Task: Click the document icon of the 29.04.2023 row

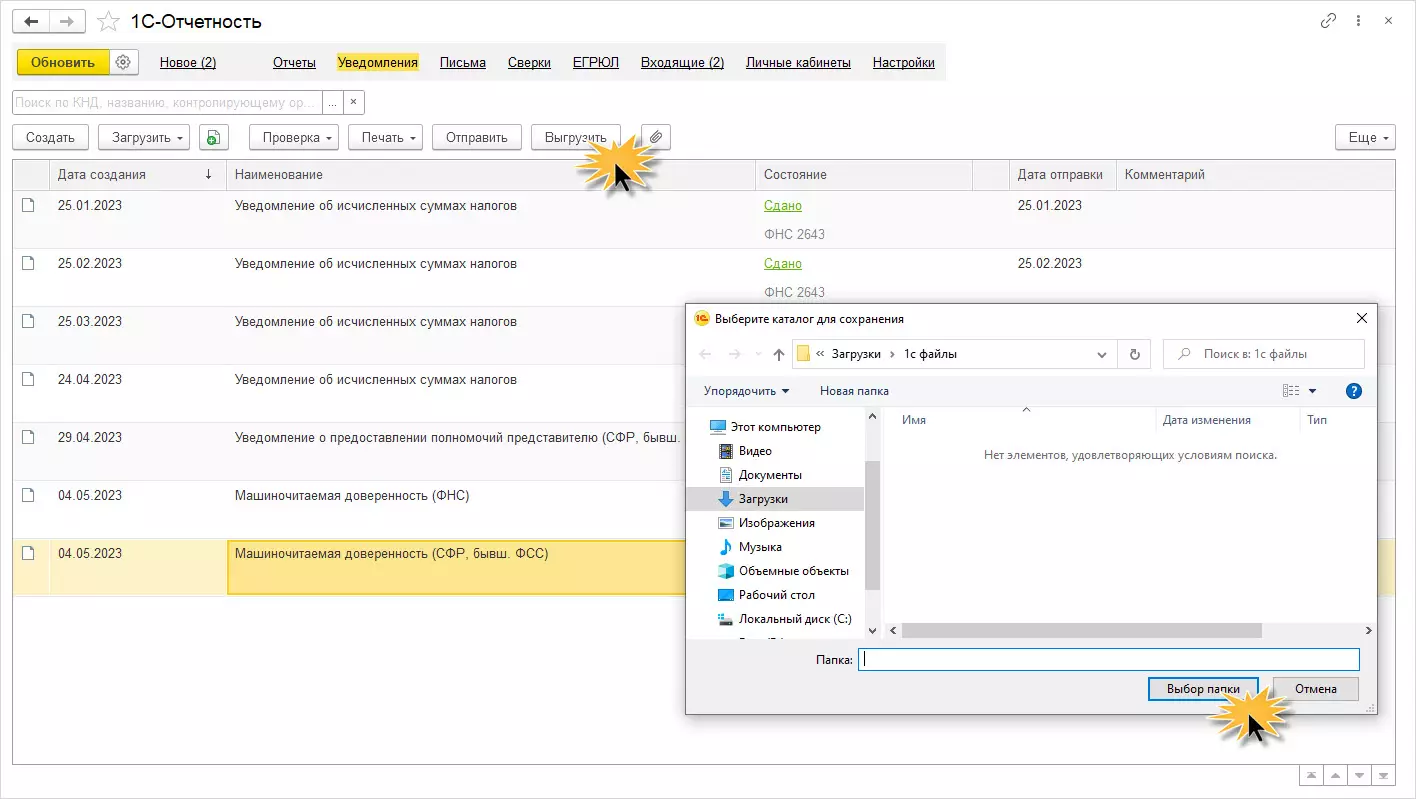Action: (x=29, y=437)
